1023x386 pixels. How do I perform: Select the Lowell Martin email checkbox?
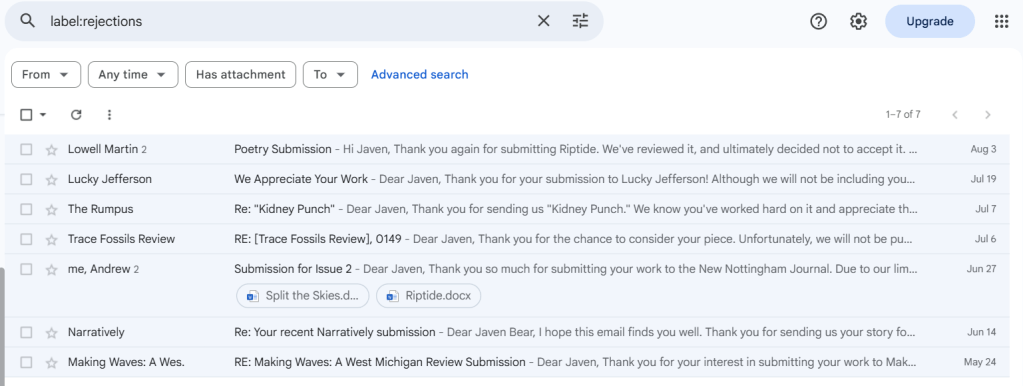(x=26, y=149)
